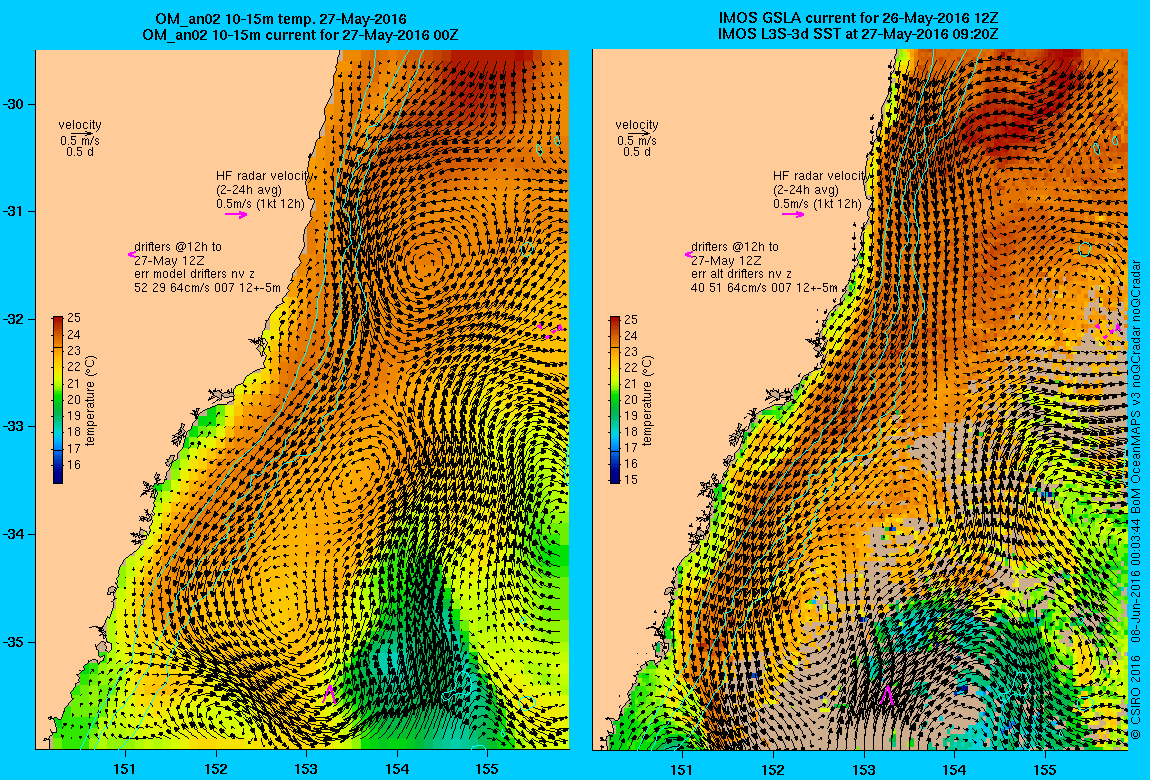Viewport: 1150px width, 780px height.
Task: Click the left map title 'OM_an02 10-15m temp. 27-May-2016'
Action: 281,19
